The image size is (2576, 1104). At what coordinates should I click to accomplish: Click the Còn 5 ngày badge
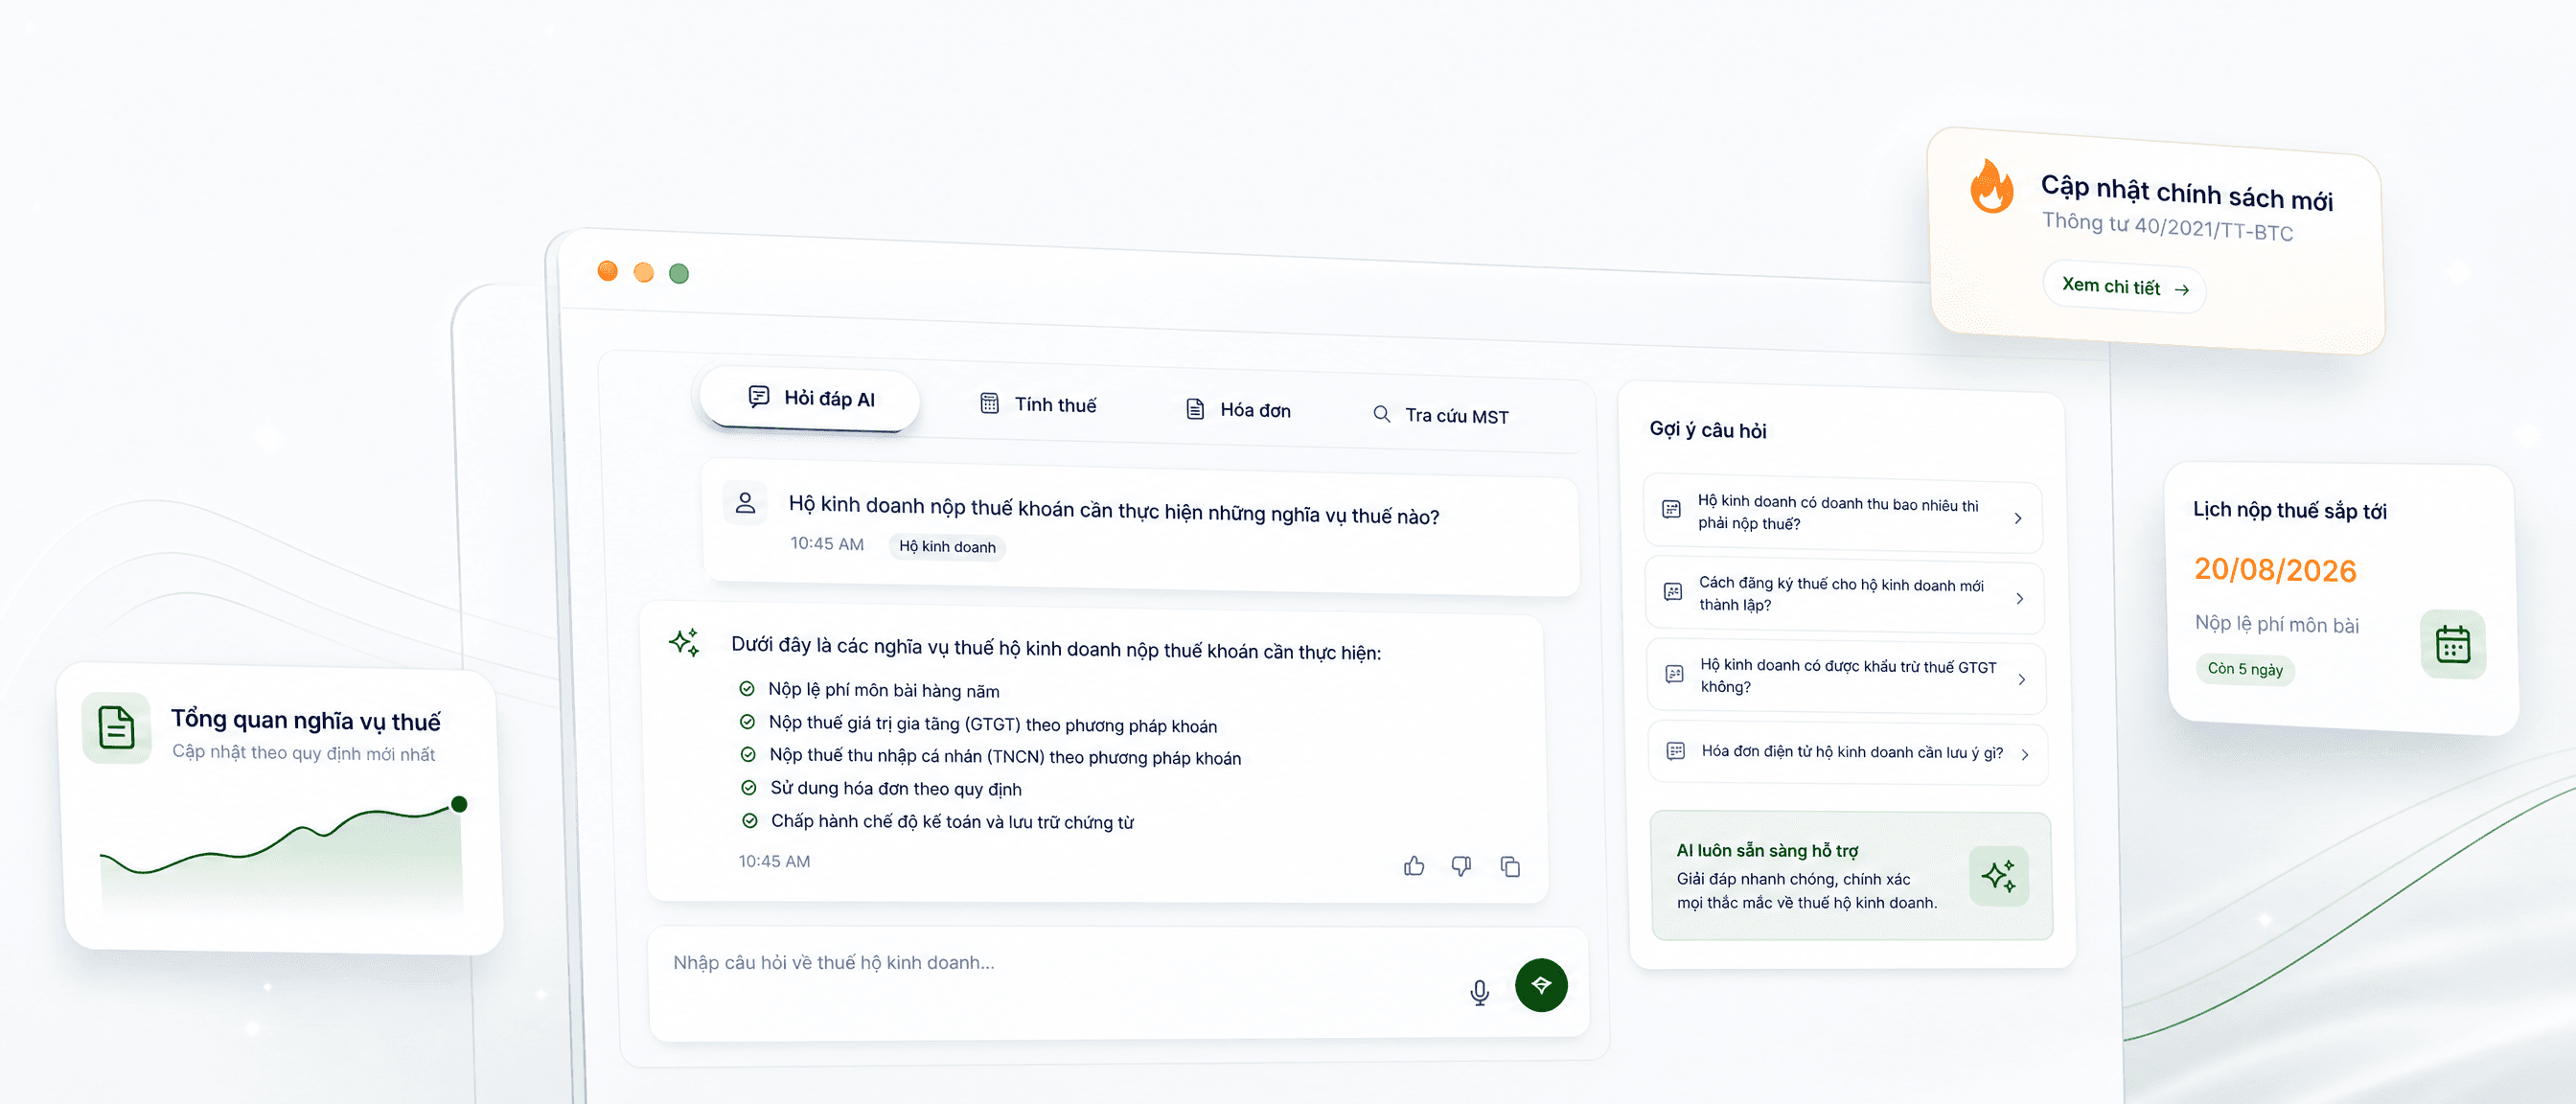click(2245, 669)
